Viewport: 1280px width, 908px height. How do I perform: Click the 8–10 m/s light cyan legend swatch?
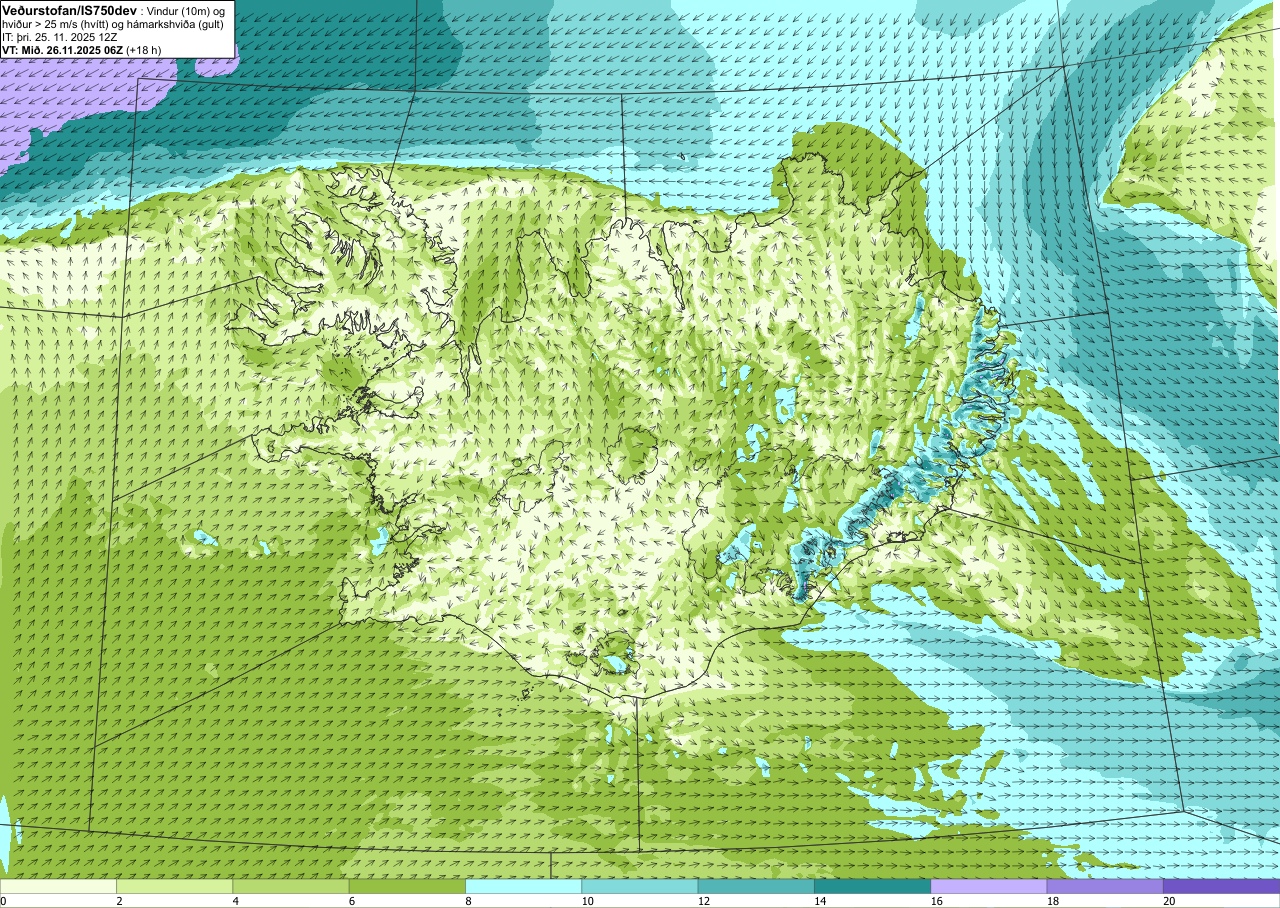click(523, 886)
